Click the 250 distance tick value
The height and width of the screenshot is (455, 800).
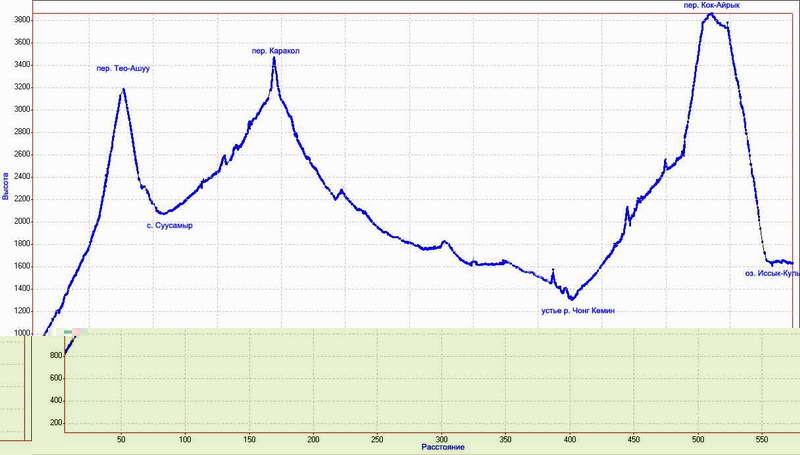pos(377,439)
